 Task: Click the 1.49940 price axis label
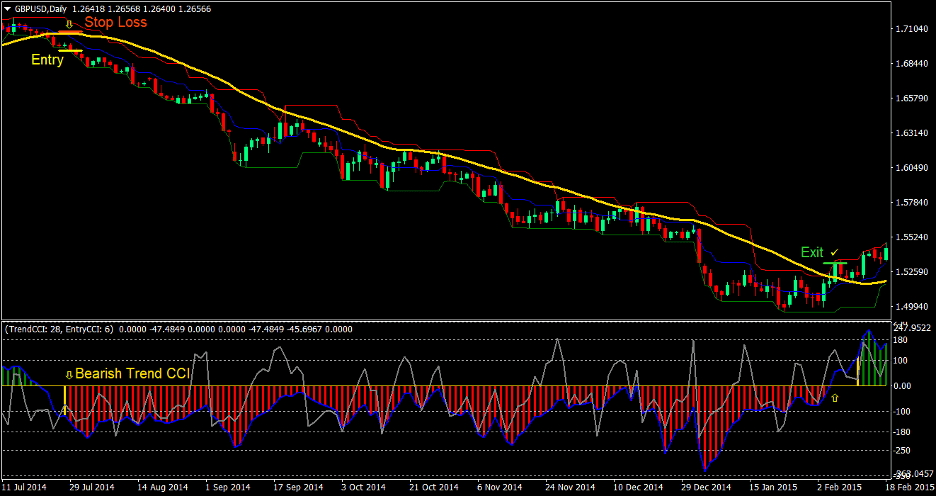pos(913,307)
